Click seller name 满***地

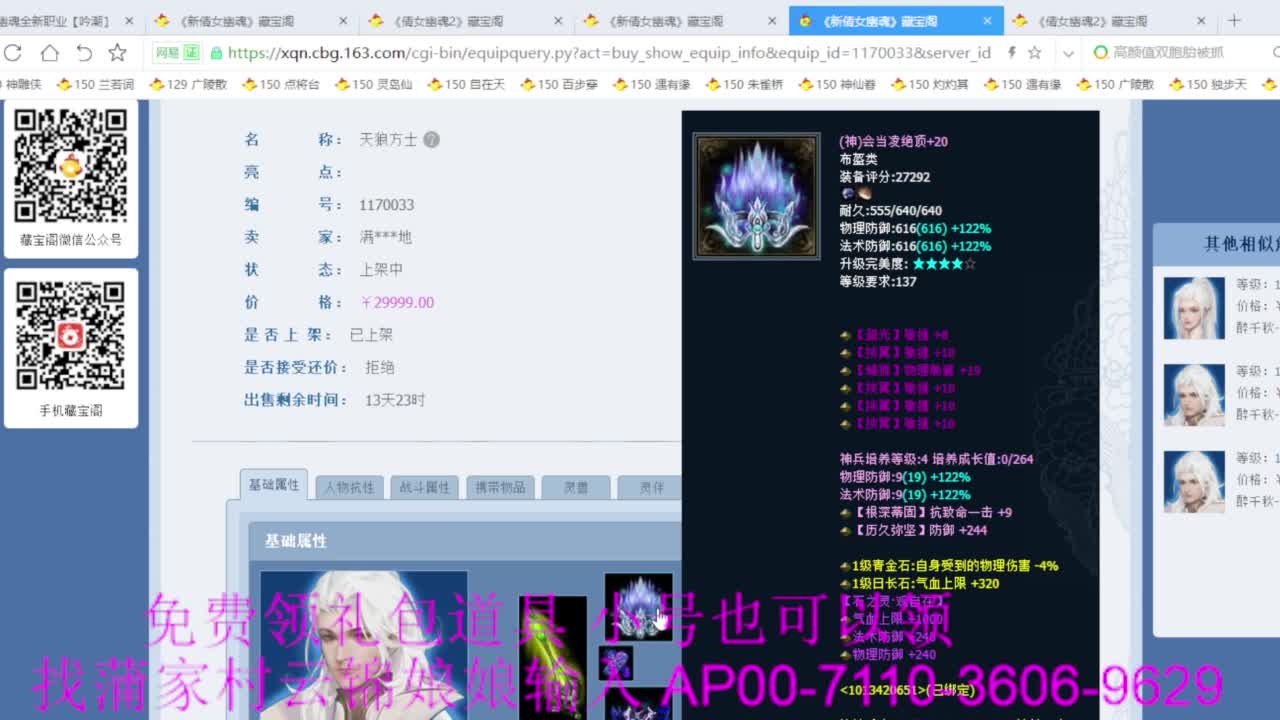[x=385, y=237]
